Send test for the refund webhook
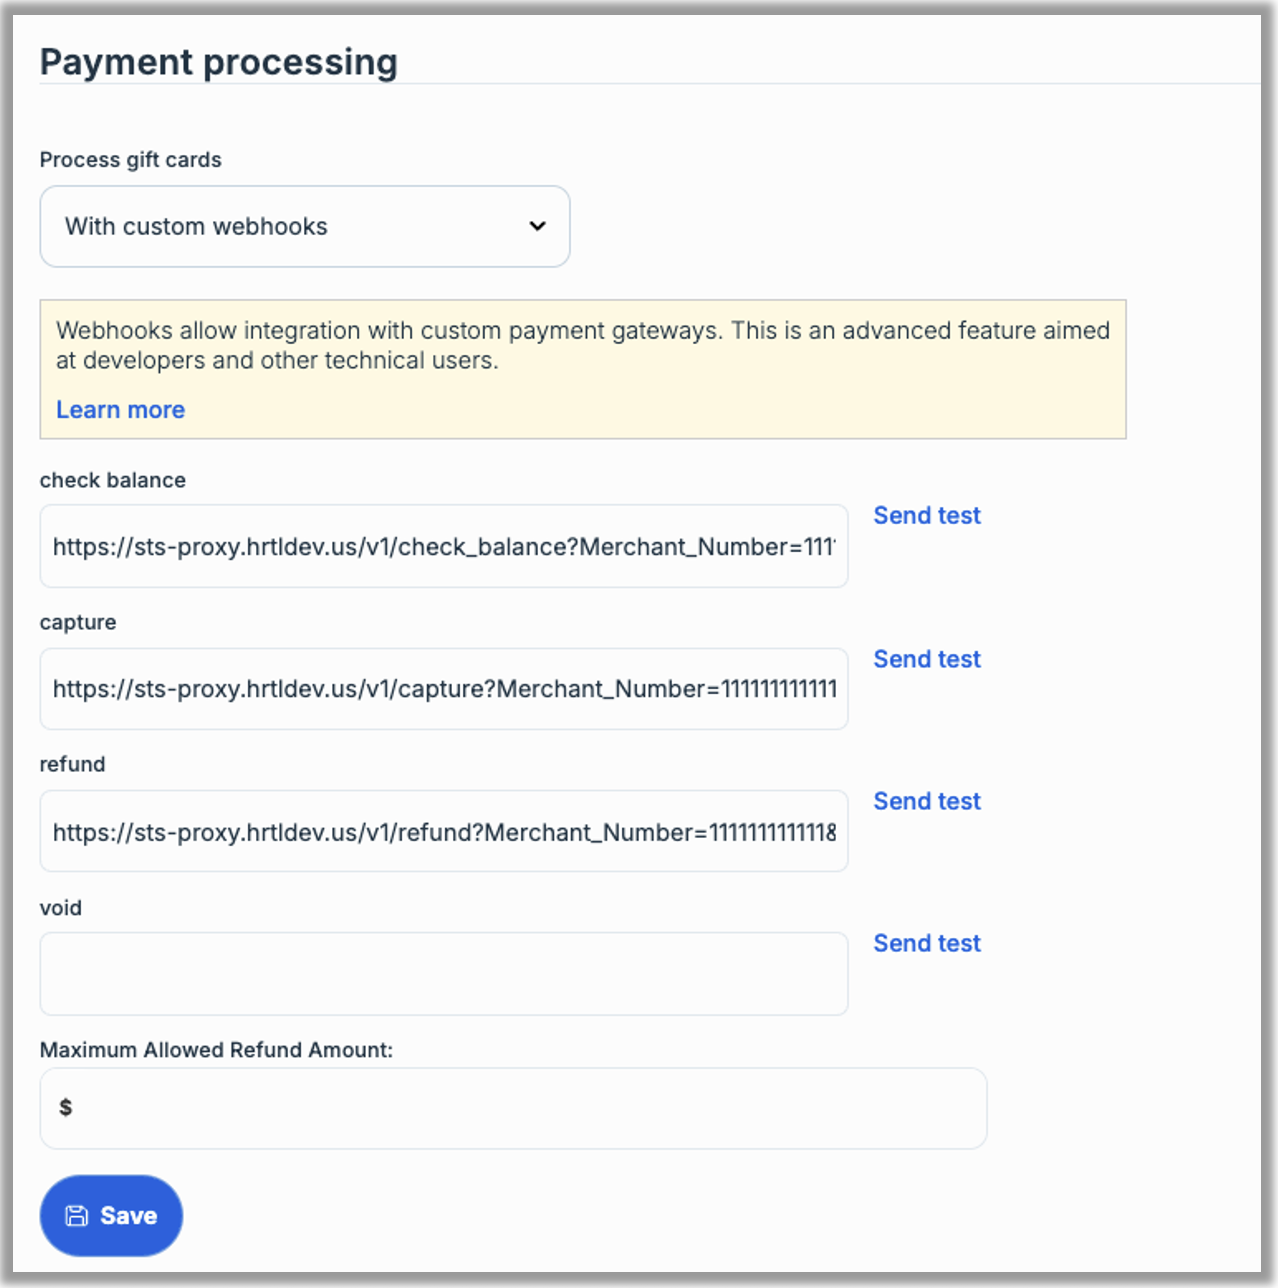Image resolution: width=1278 pixels, height=1288 pixels. pyautogui.click(x=926, y=801)
